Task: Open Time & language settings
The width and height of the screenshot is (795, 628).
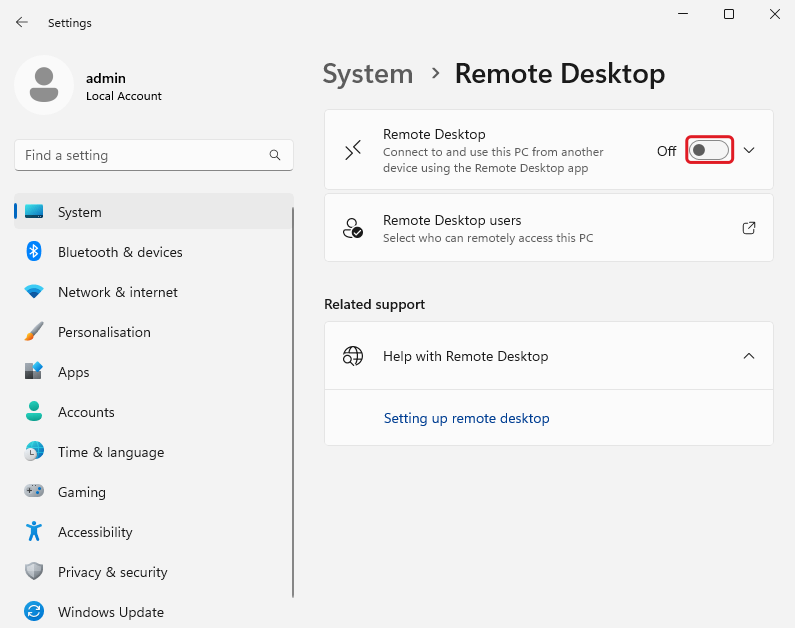Action: 110,452
